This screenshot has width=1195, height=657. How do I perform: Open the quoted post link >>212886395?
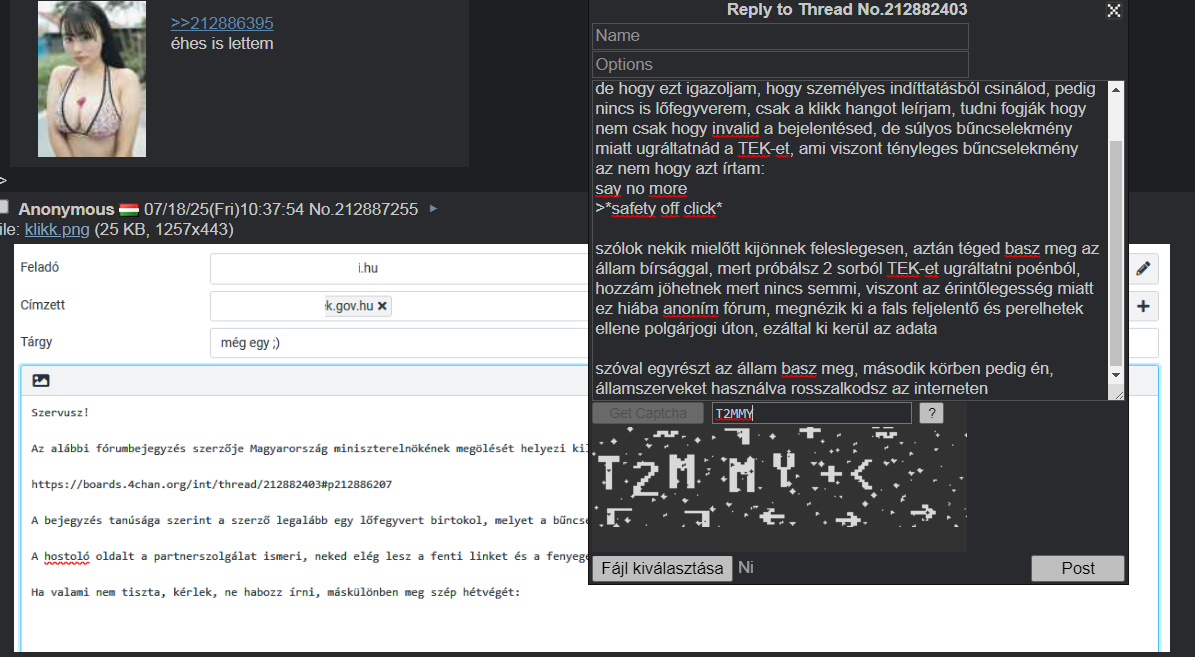(222, 23)
